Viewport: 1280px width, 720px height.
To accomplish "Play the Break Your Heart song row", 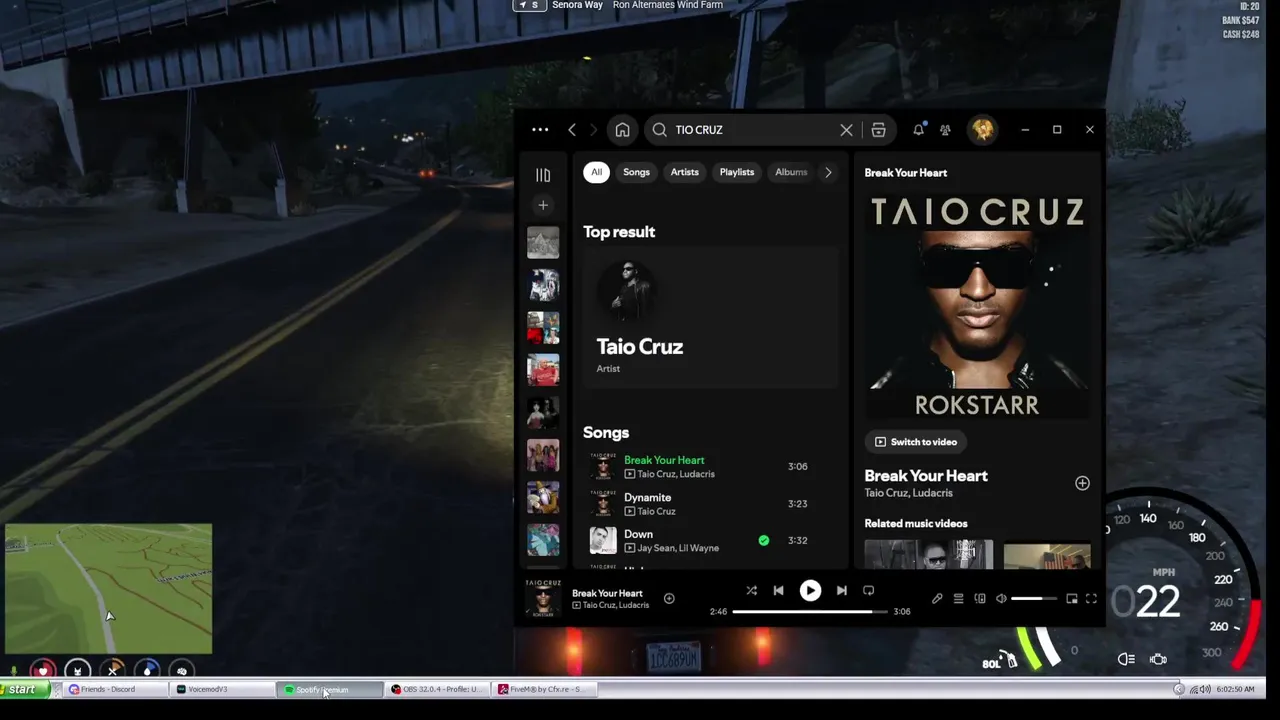I will click(x=710, y=466).
